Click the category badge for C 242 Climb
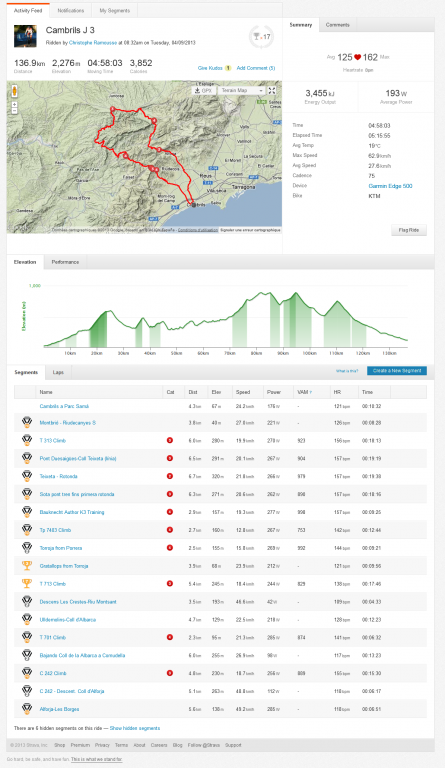The image size is (445, 768). (x=170, y=673)
